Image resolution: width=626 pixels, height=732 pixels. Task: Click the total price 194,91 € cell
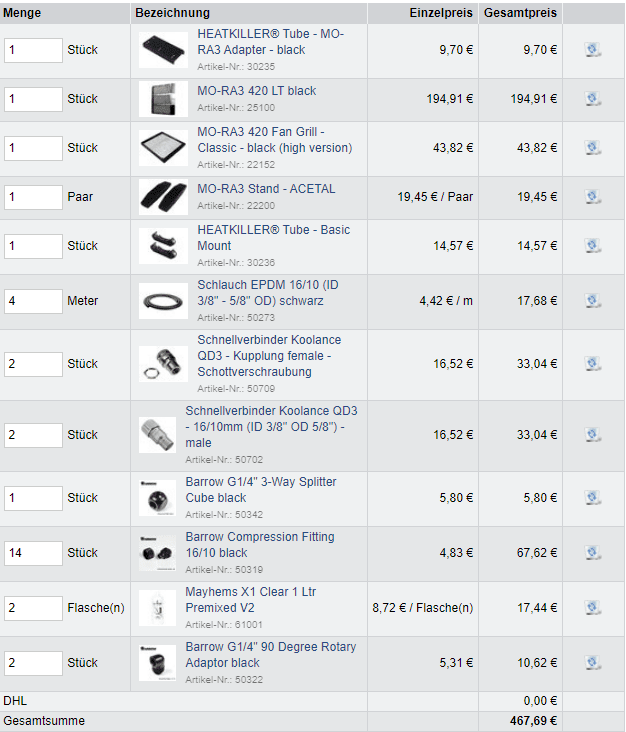[x=534, y=99]
